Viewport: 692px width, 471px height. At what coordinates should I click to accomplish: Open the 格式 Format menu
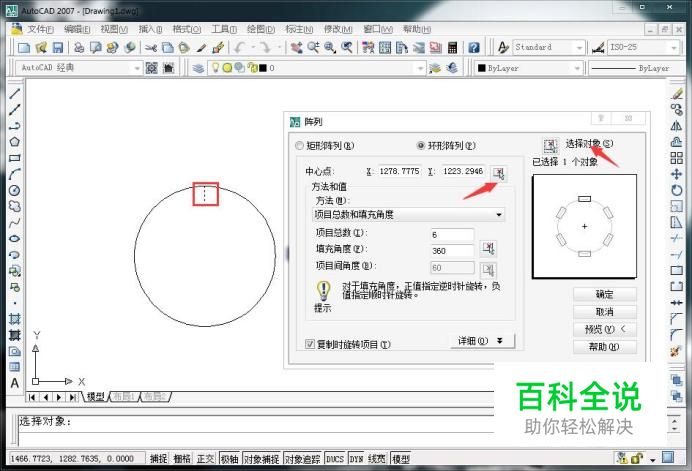(x=187, y=29)
